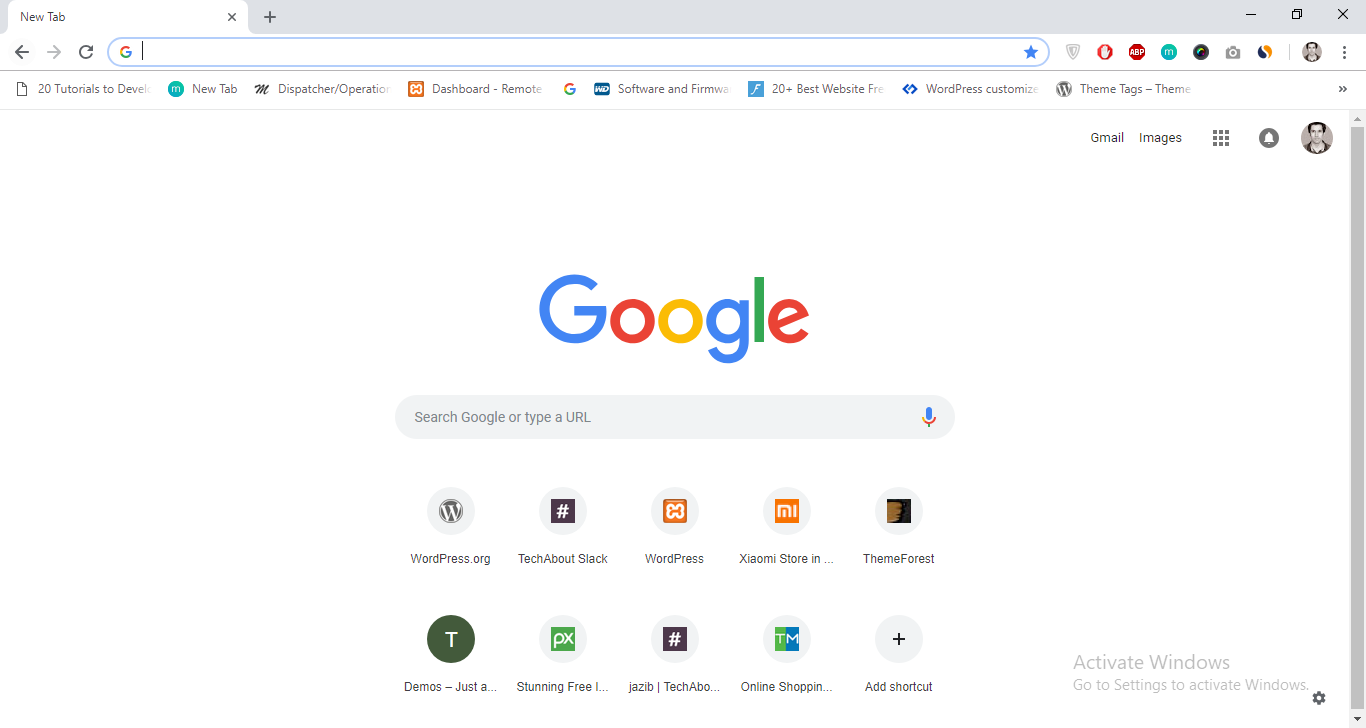Click the camera screenshot extension icon
Screen dimensions: 1366x728
coord(1233,52)
